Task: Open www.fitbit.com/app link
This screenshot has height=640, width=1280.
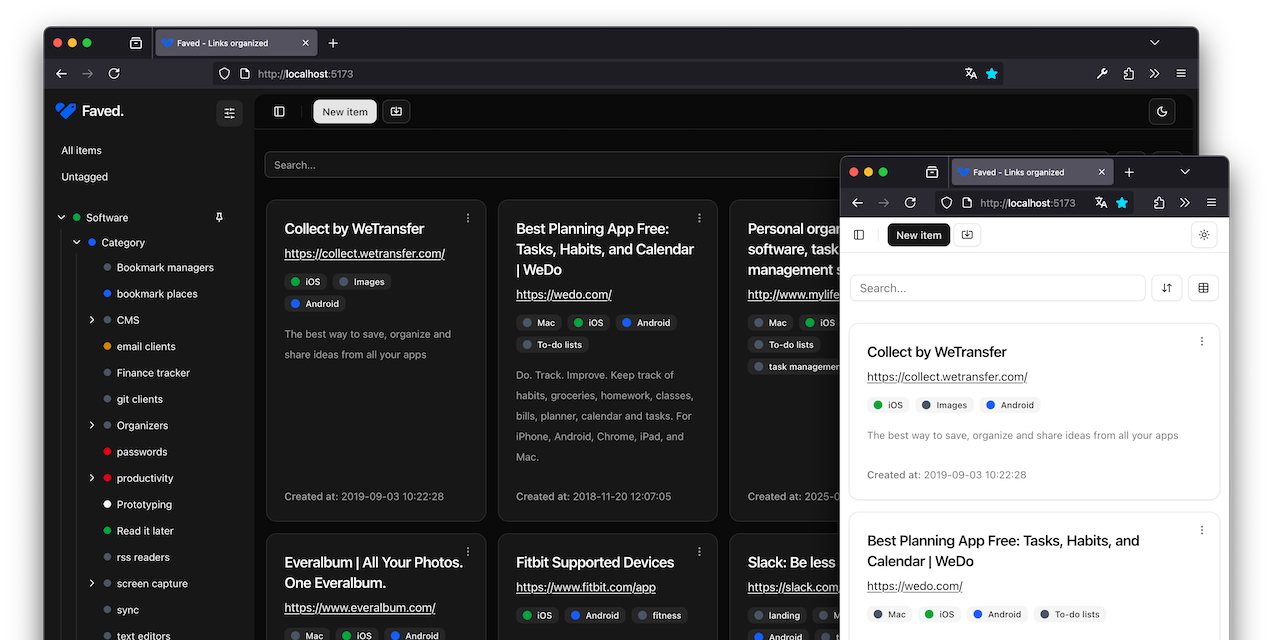Action: pos(586,588)
